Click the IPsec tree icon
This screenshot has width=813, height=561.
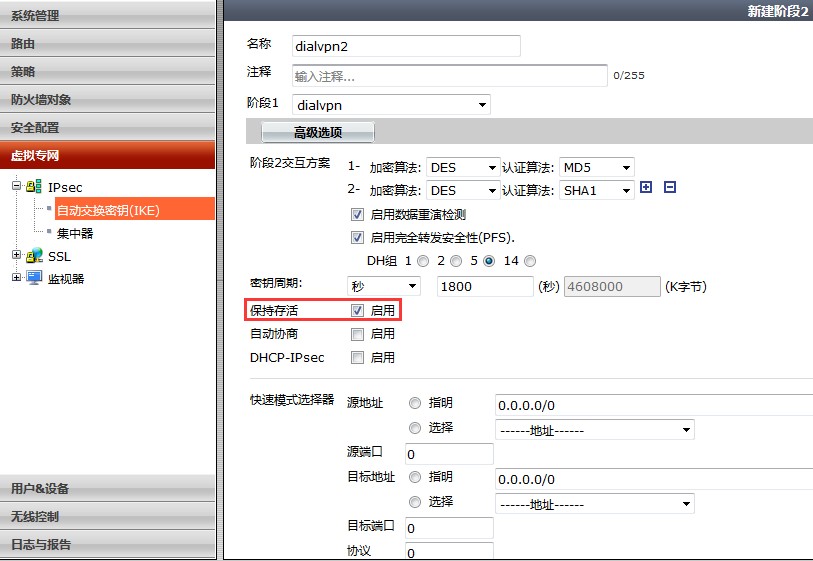pos(34,186)
